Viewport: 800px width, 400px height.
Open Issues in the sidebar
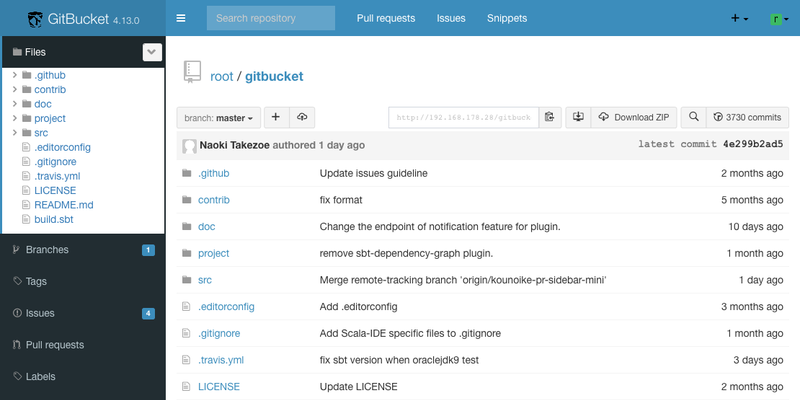(83, 313)
